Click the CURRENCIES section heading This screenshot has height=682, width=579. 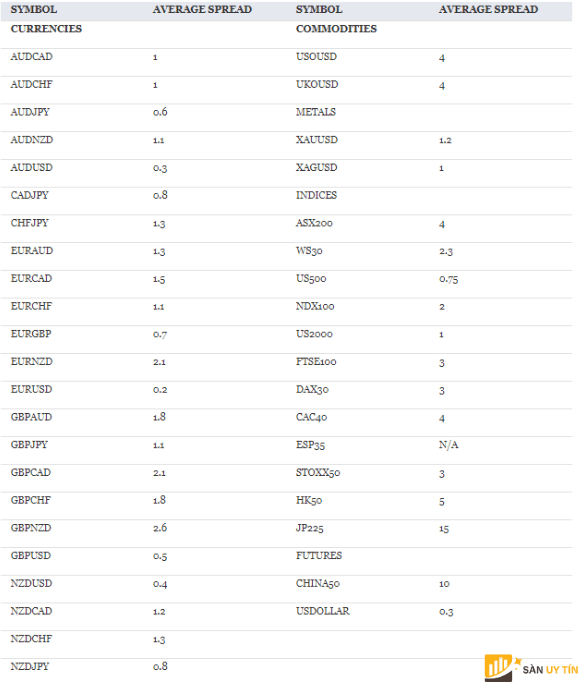(x=46, y=29)
